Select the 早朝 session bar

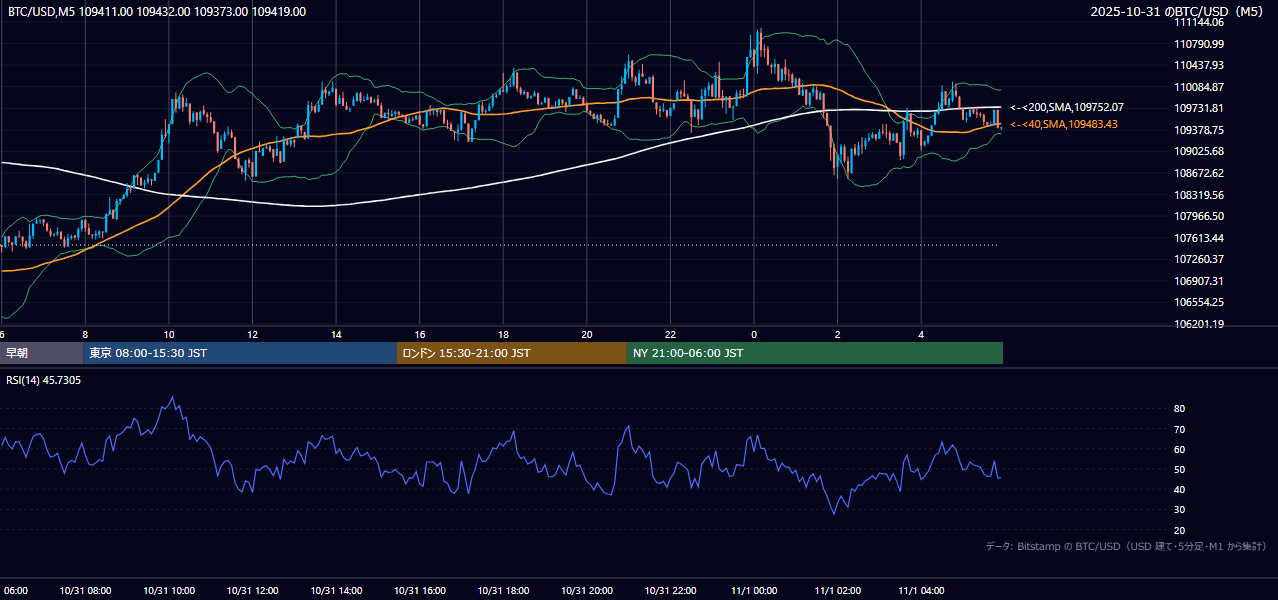click(41, 353)
